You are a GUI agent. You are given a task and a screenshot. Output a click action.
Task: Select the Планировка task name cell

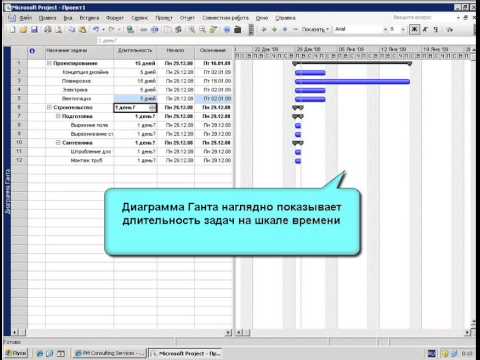pyautogui.click(x=80, y=81)
